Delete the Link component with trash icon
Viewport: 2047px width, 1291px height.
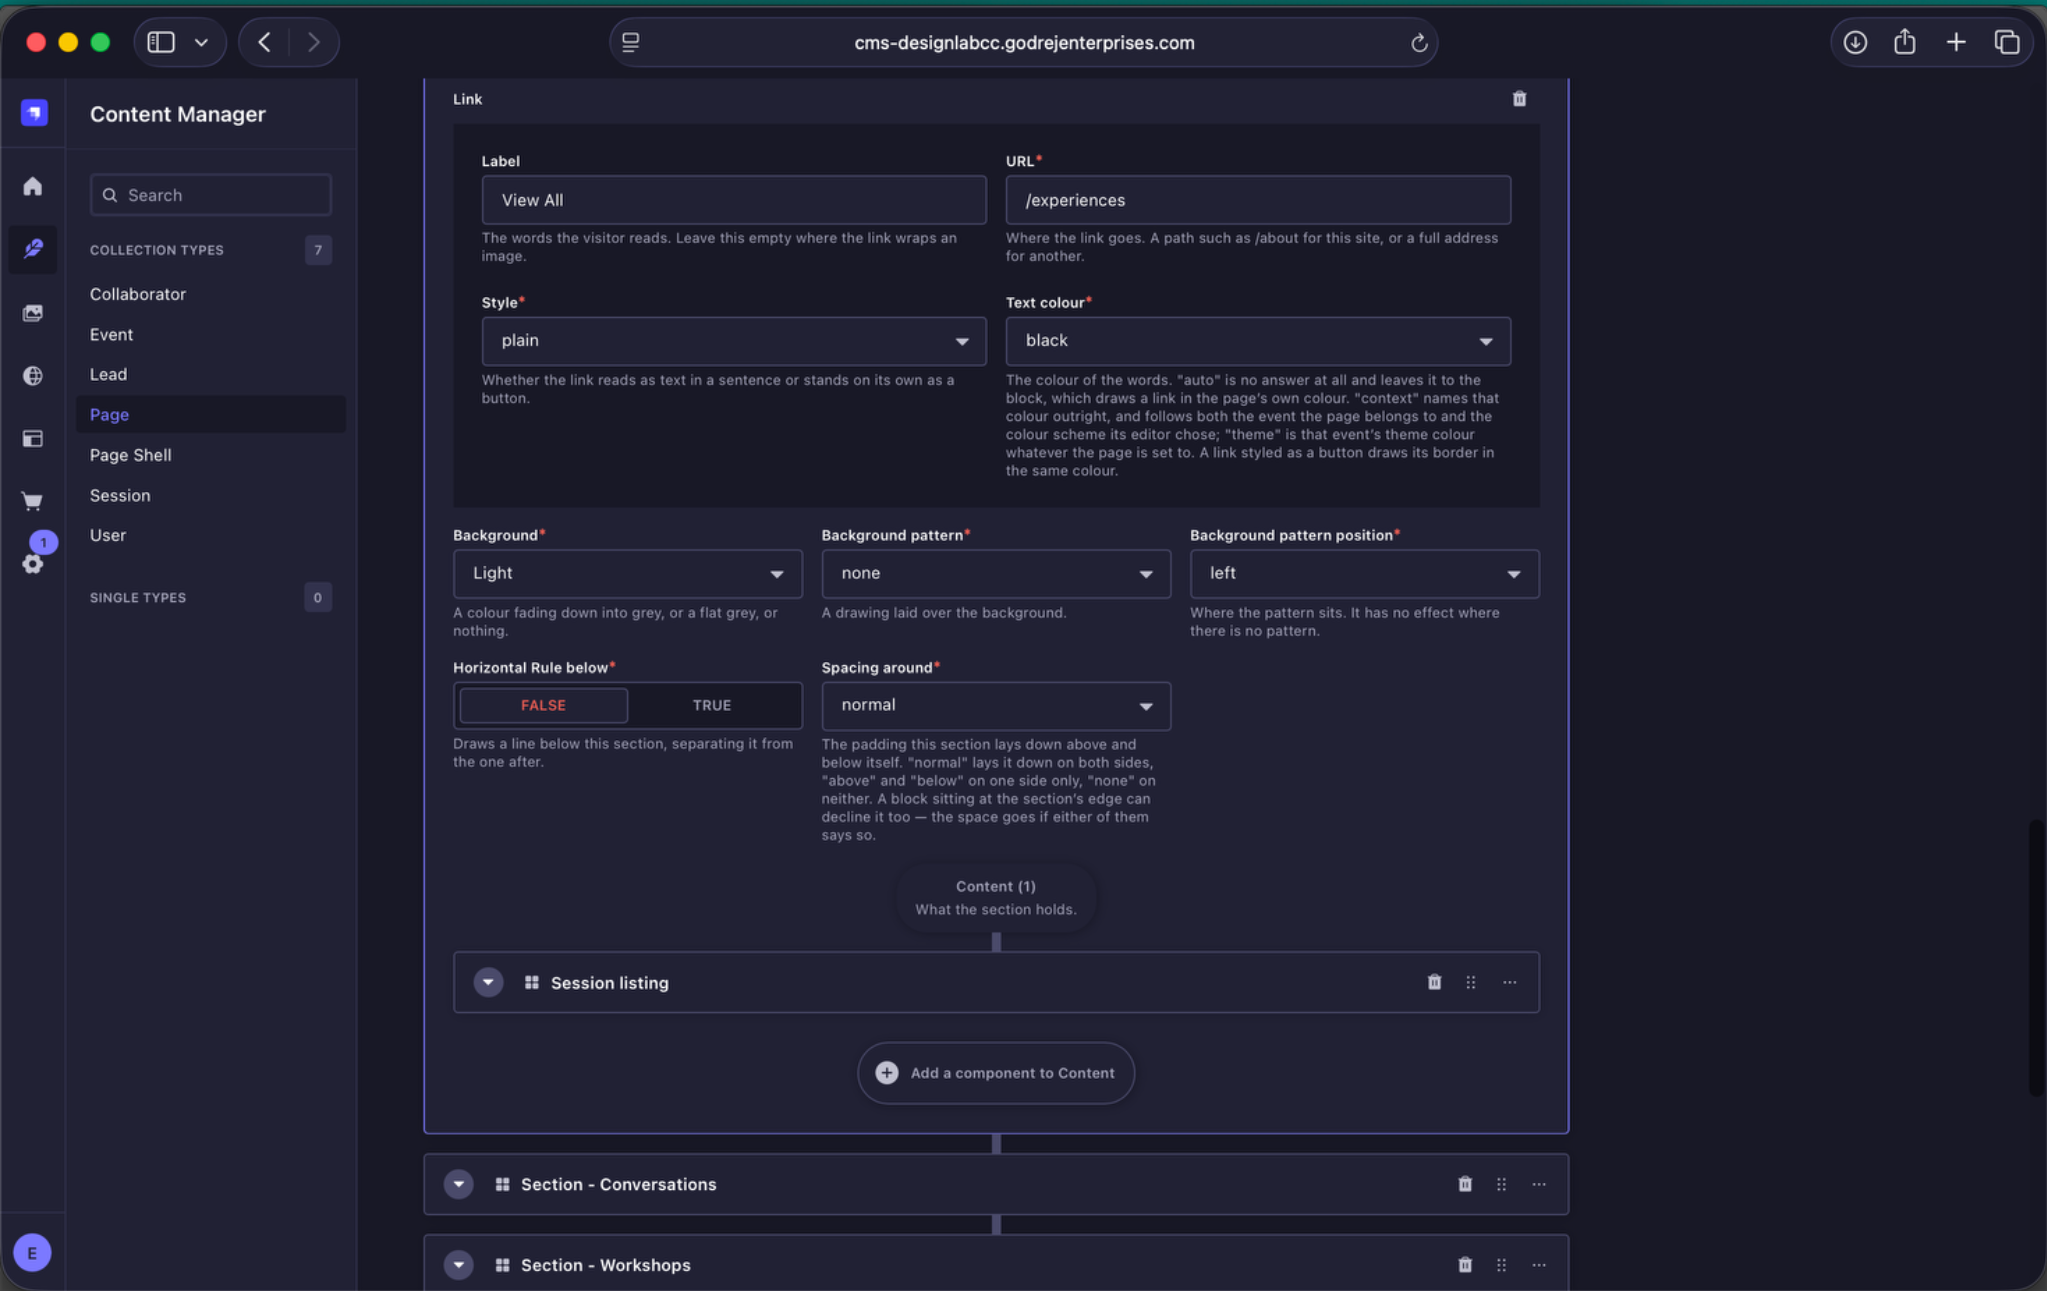pos(1519,98)
